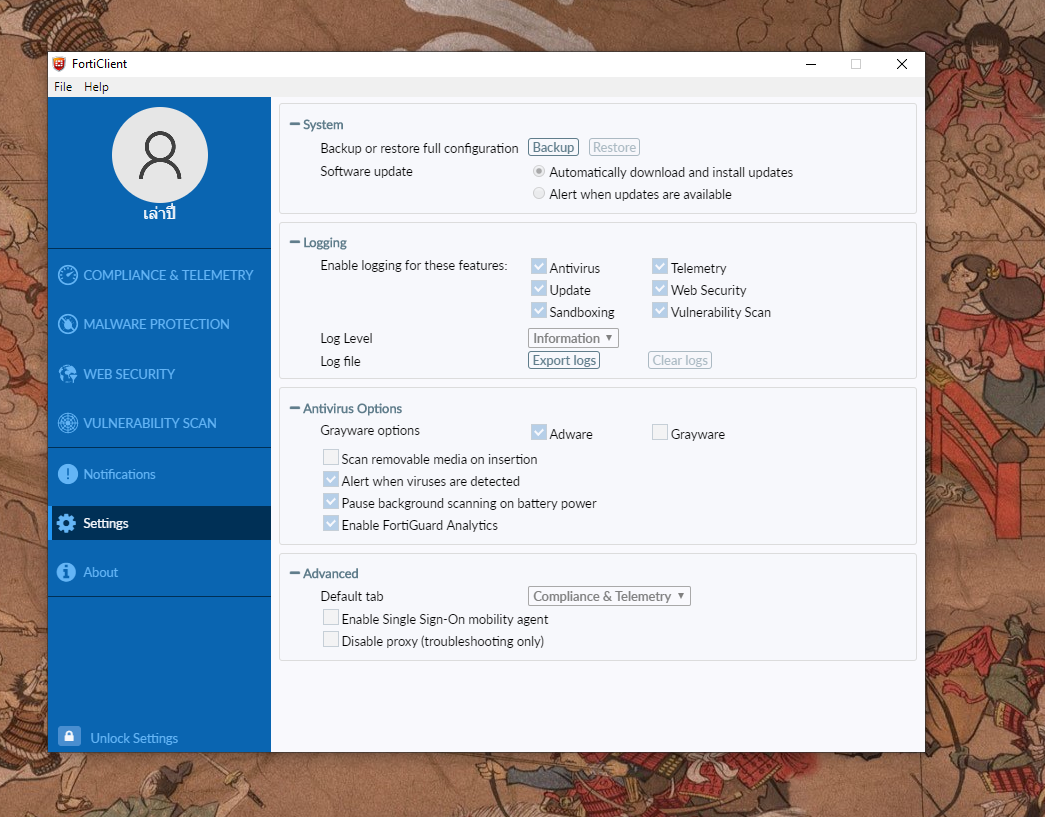Click the username label under avatar

[159, 213]
